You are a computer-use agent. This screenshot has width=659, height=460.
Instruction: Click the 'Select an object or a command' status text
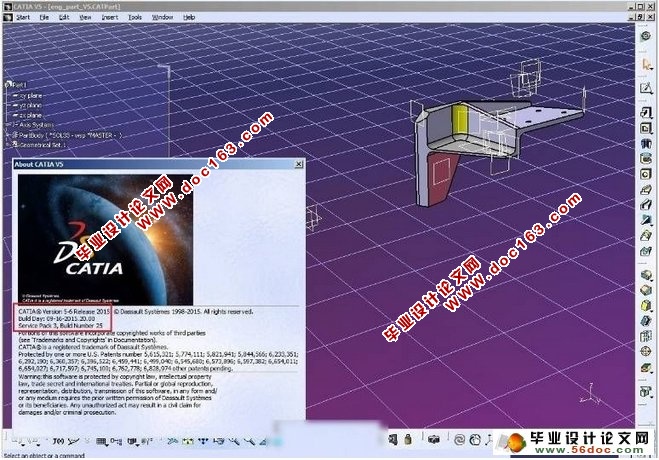44,456
